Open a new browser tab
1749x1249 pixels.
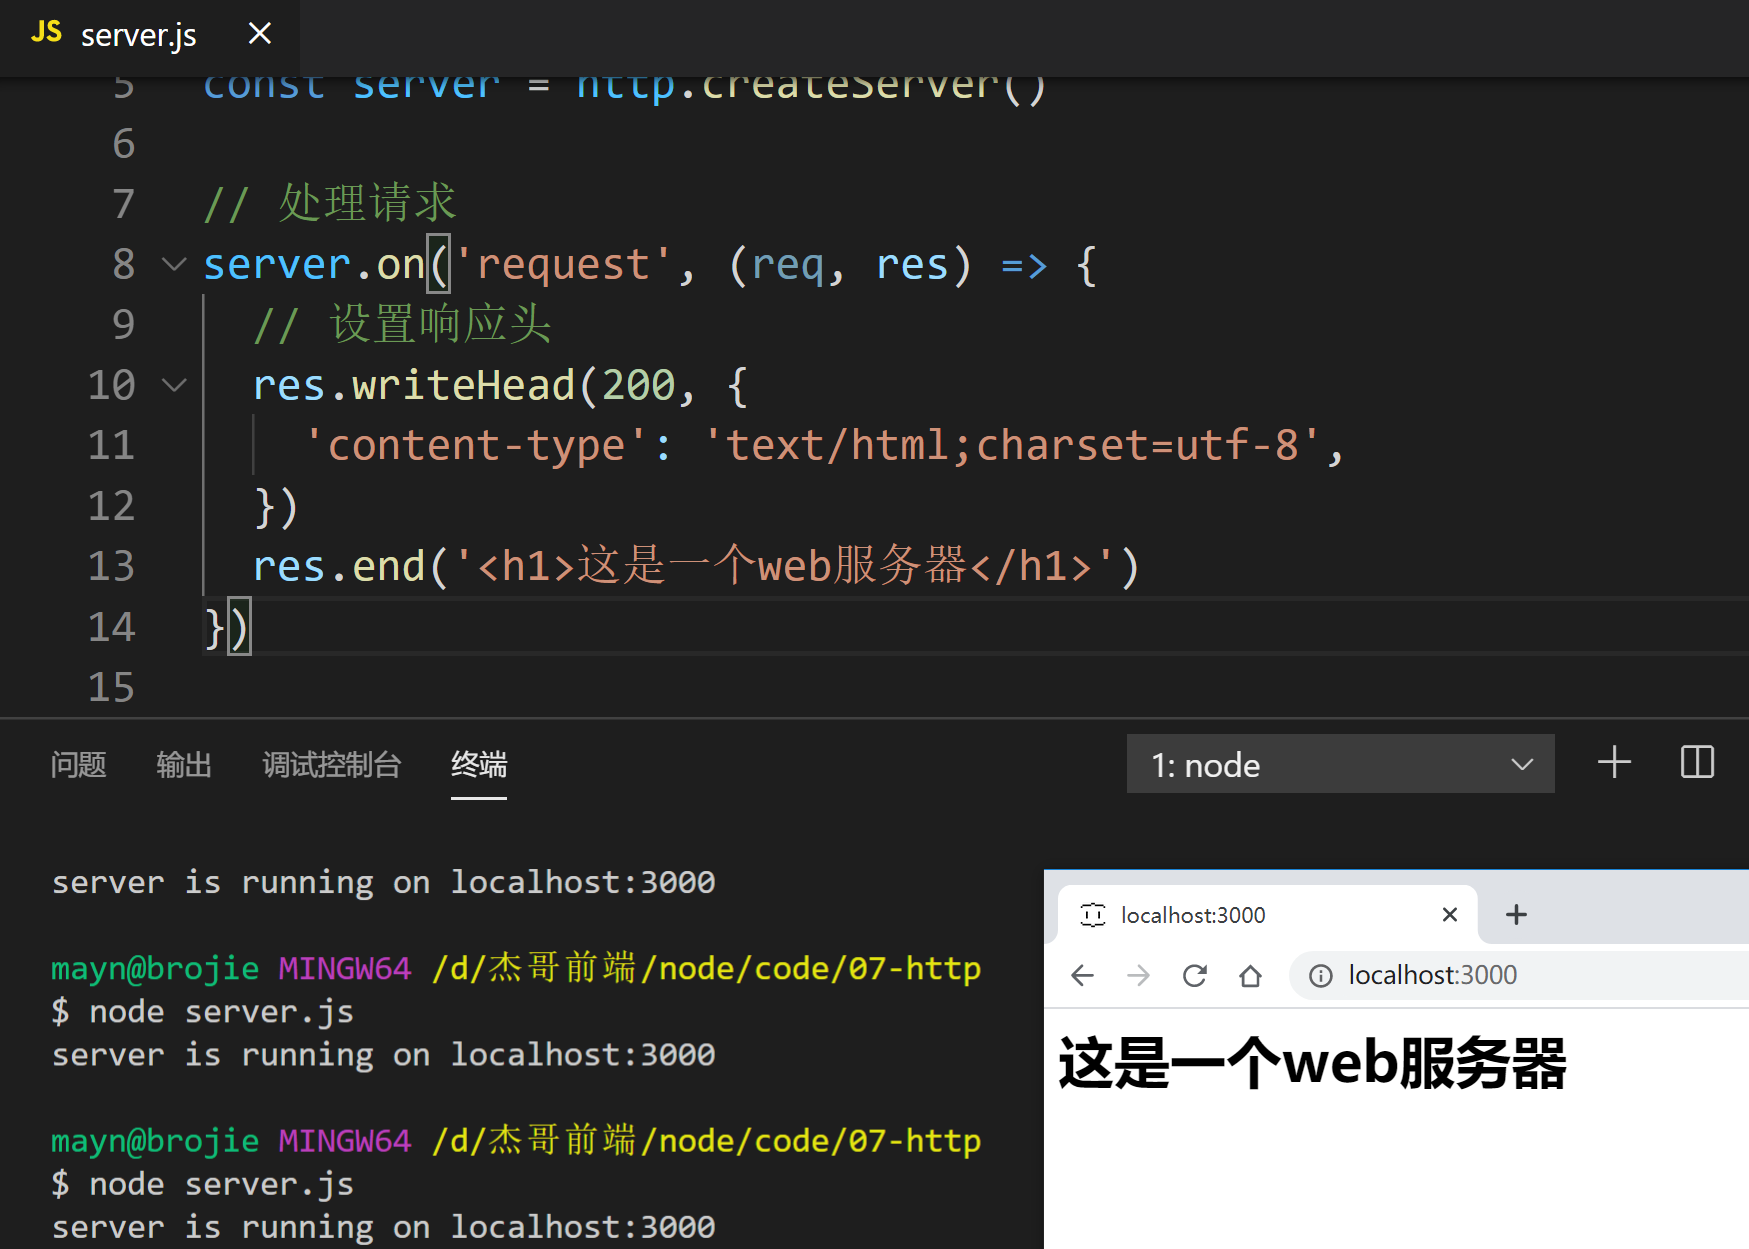pyautogui.click(x=1516, y=914)
